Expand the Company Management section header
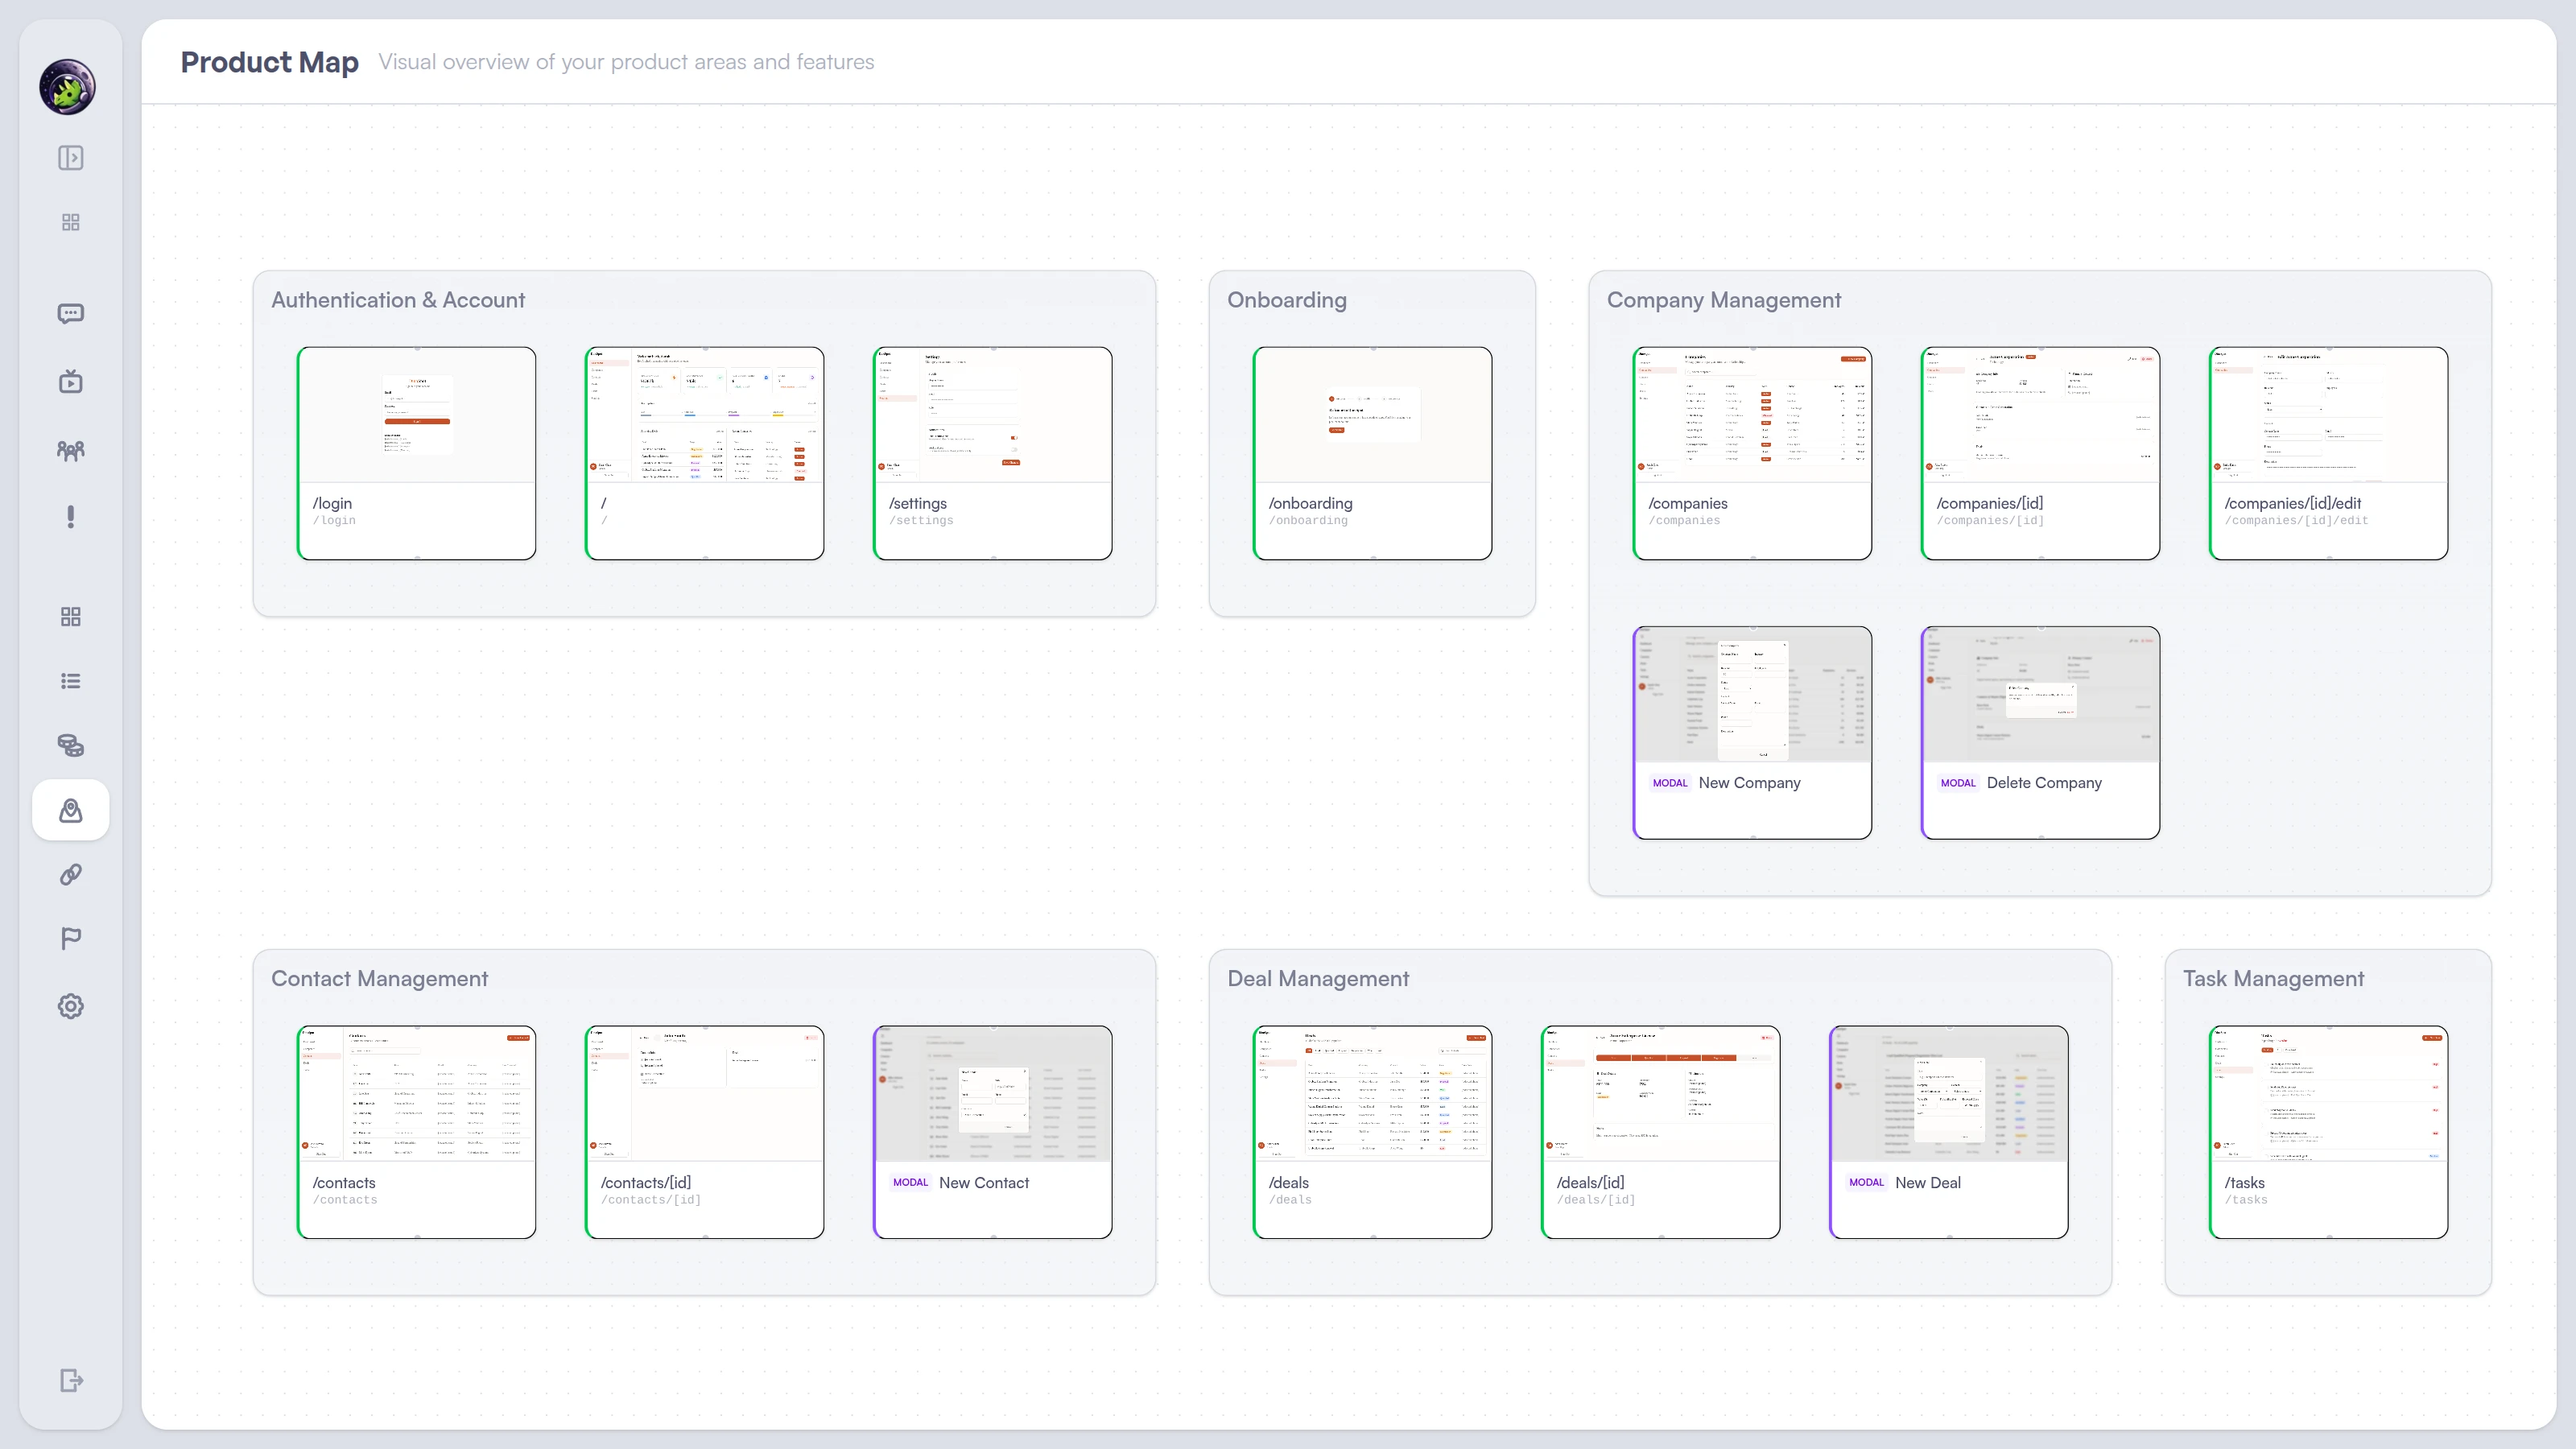The height and width of the screenshot is (1449, 2576). pyautogui.click(x=1723, y=299)
